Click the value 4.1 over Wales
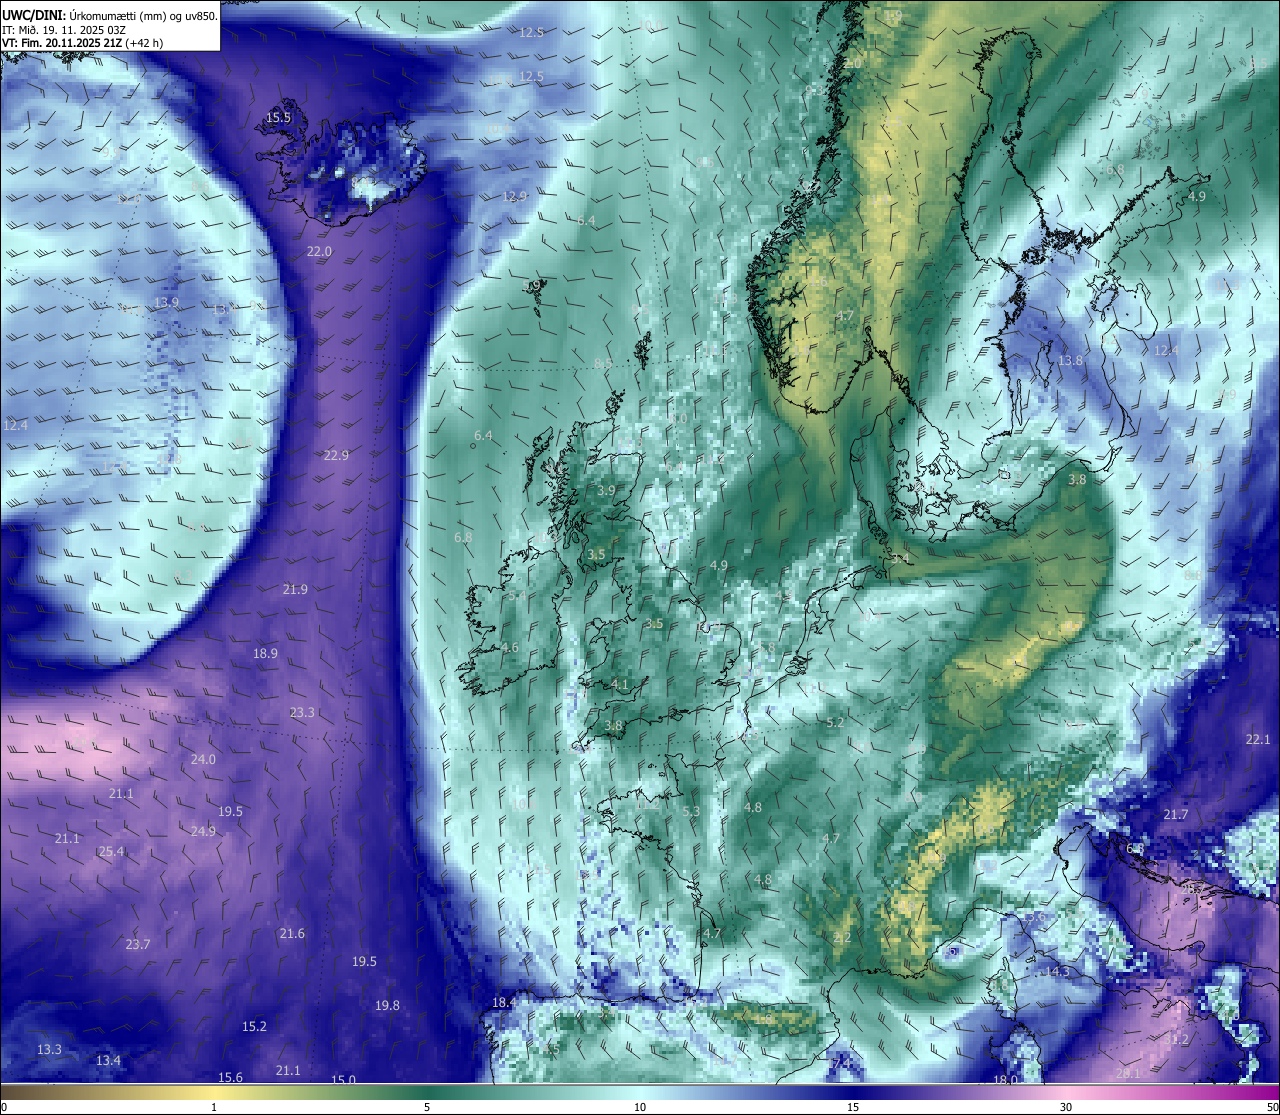Screen dimensions: 1280x1115 tap(619, 686)
